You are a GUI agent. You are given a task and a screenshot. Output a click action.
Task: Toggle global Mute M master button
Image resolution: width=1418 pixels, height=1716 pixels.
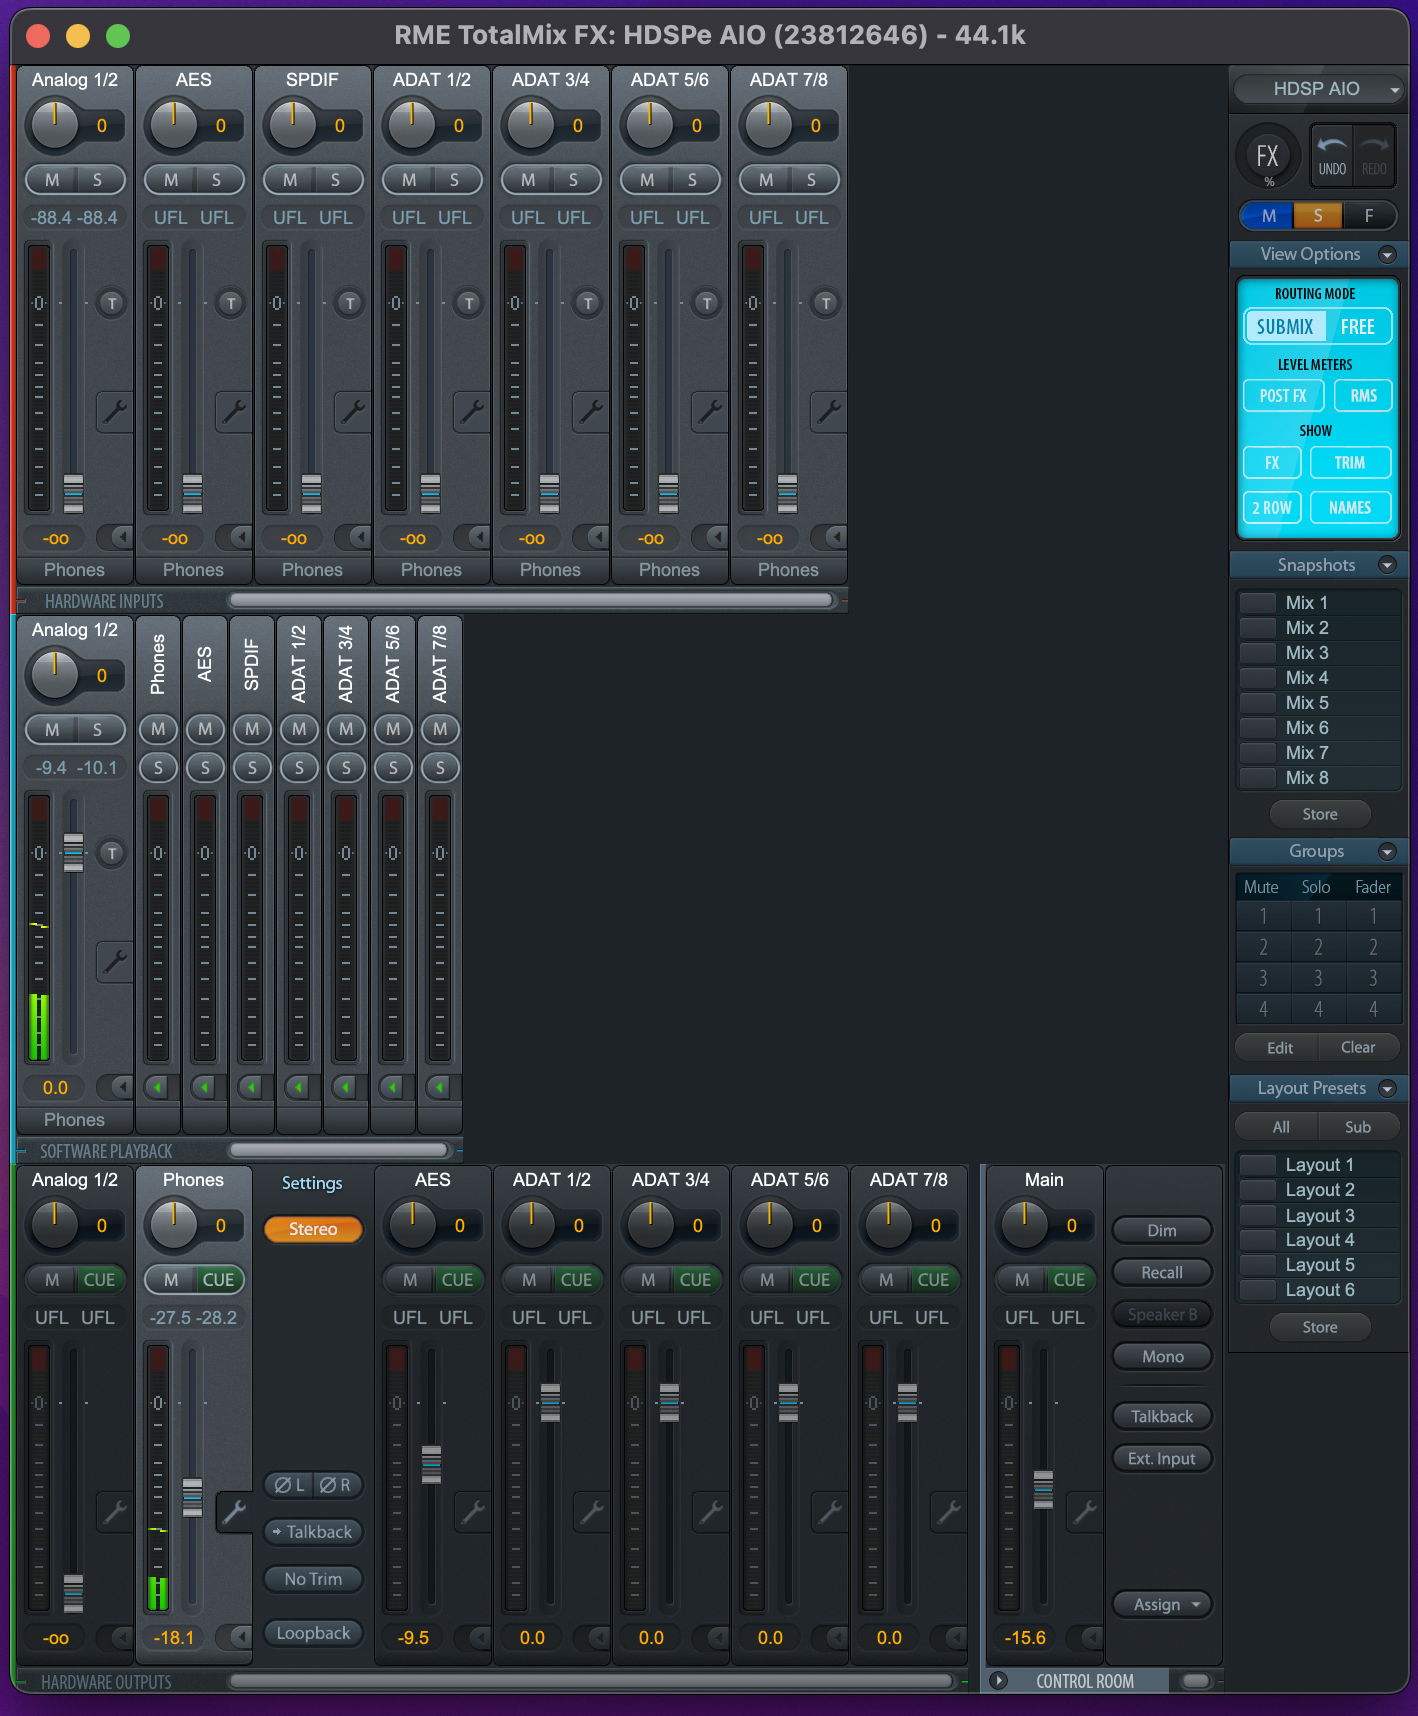[x=1268, y=216]
